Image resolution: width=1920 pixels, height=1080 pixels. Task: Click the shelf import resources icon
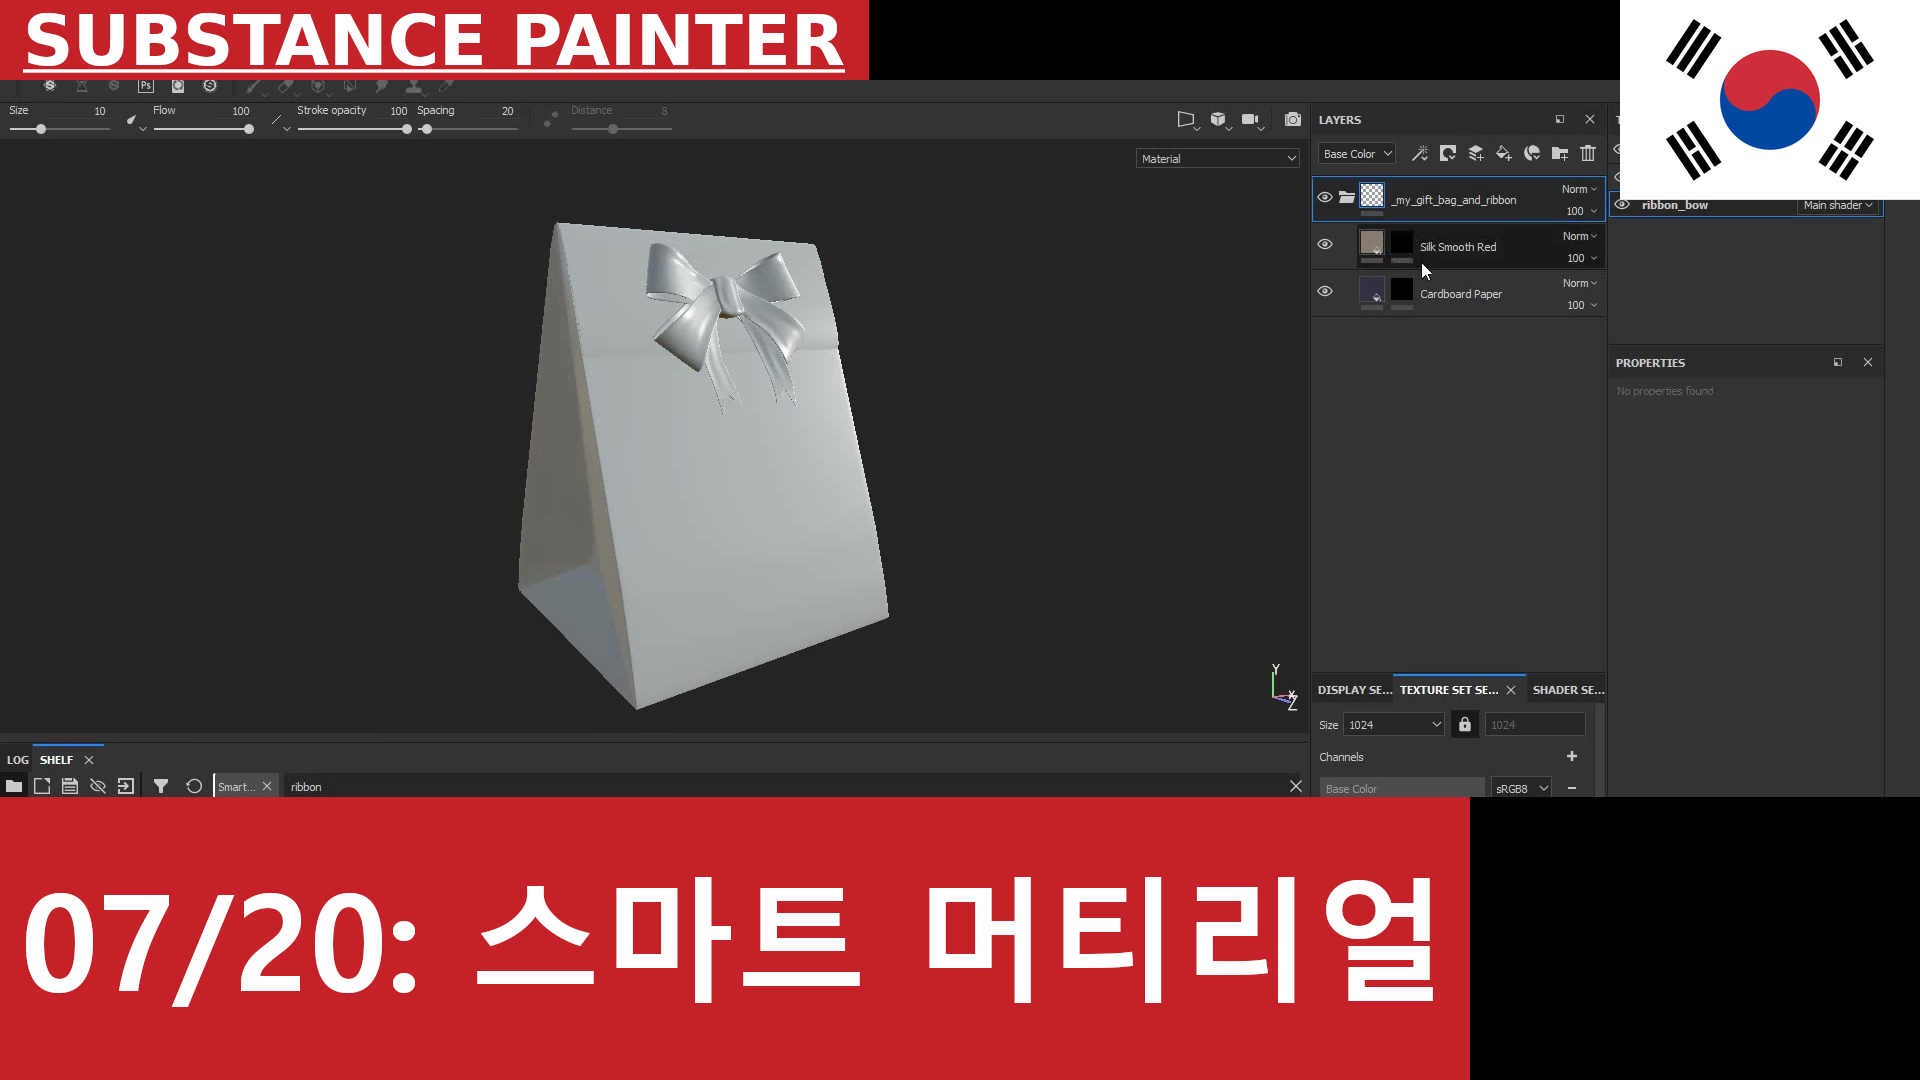click(126, 786)
